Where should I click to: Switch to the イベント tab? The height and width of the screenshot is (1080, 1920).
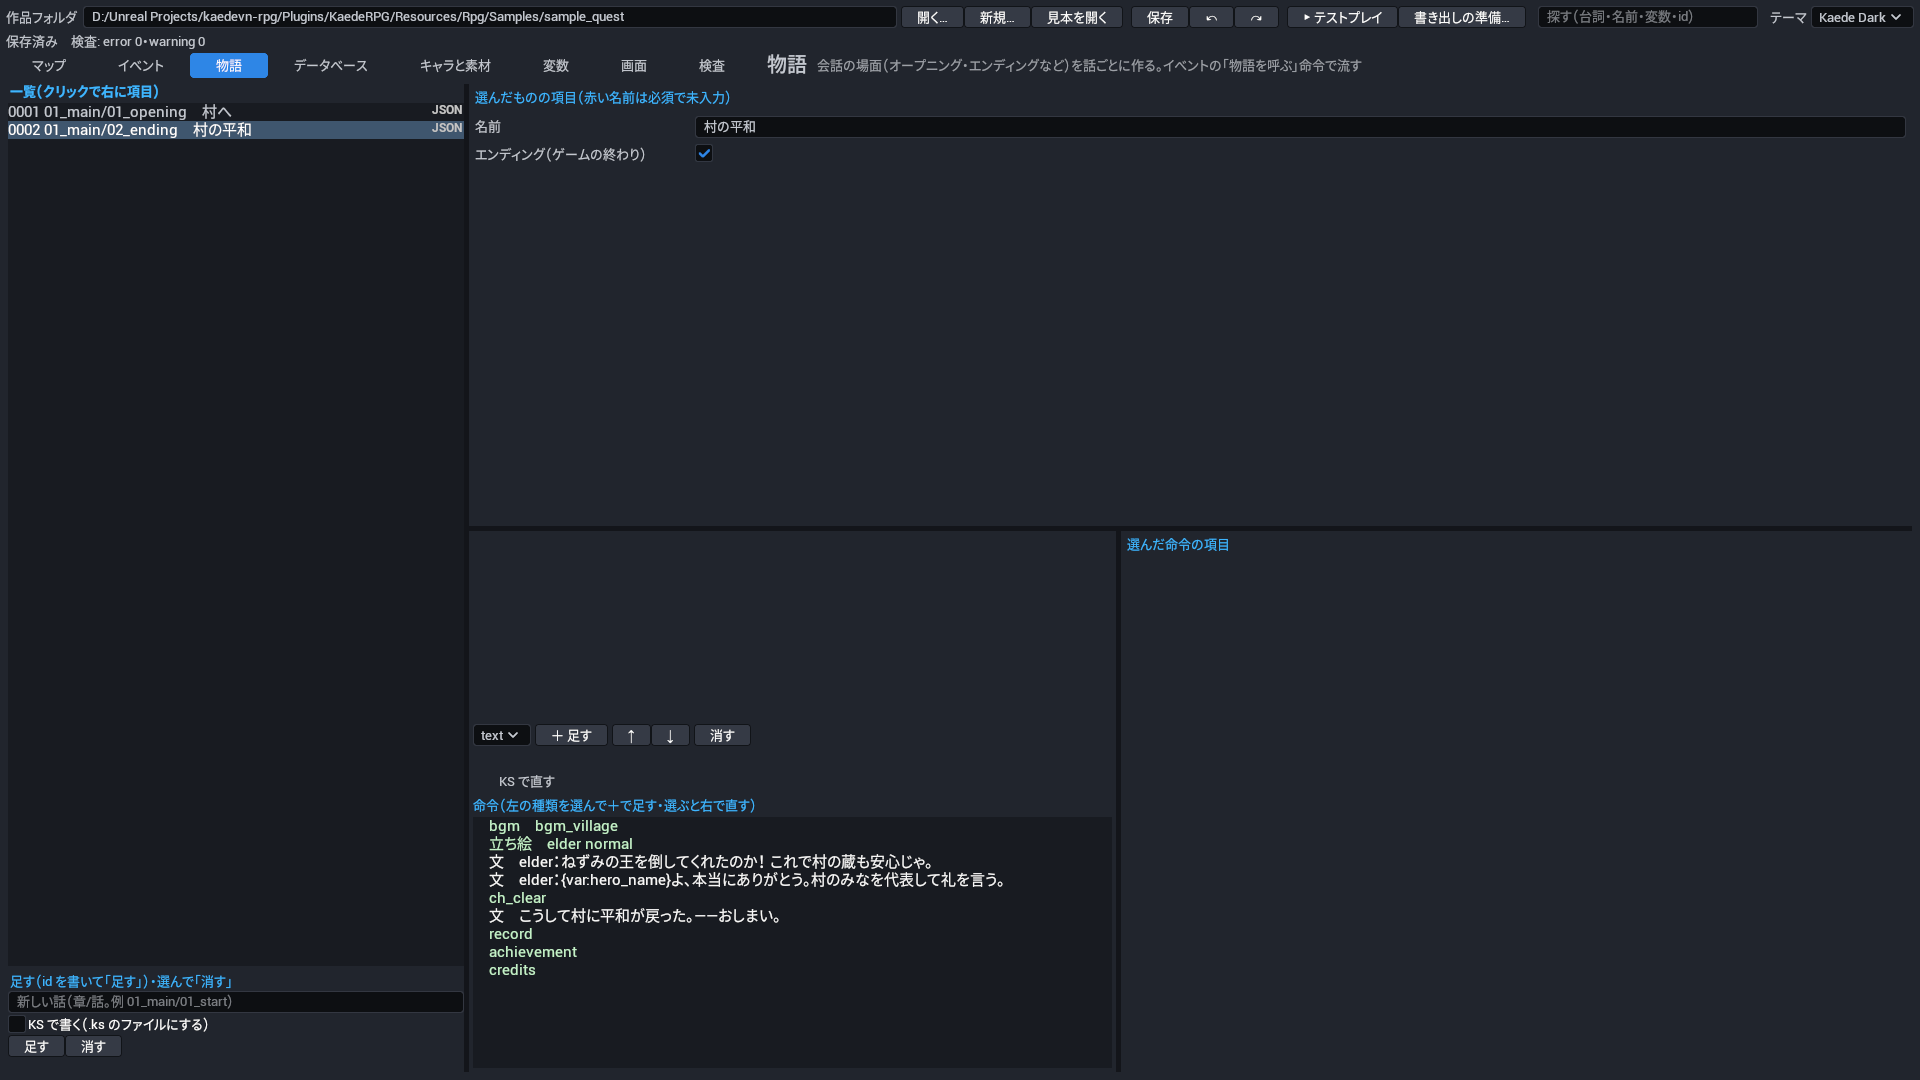click(140, 66)
